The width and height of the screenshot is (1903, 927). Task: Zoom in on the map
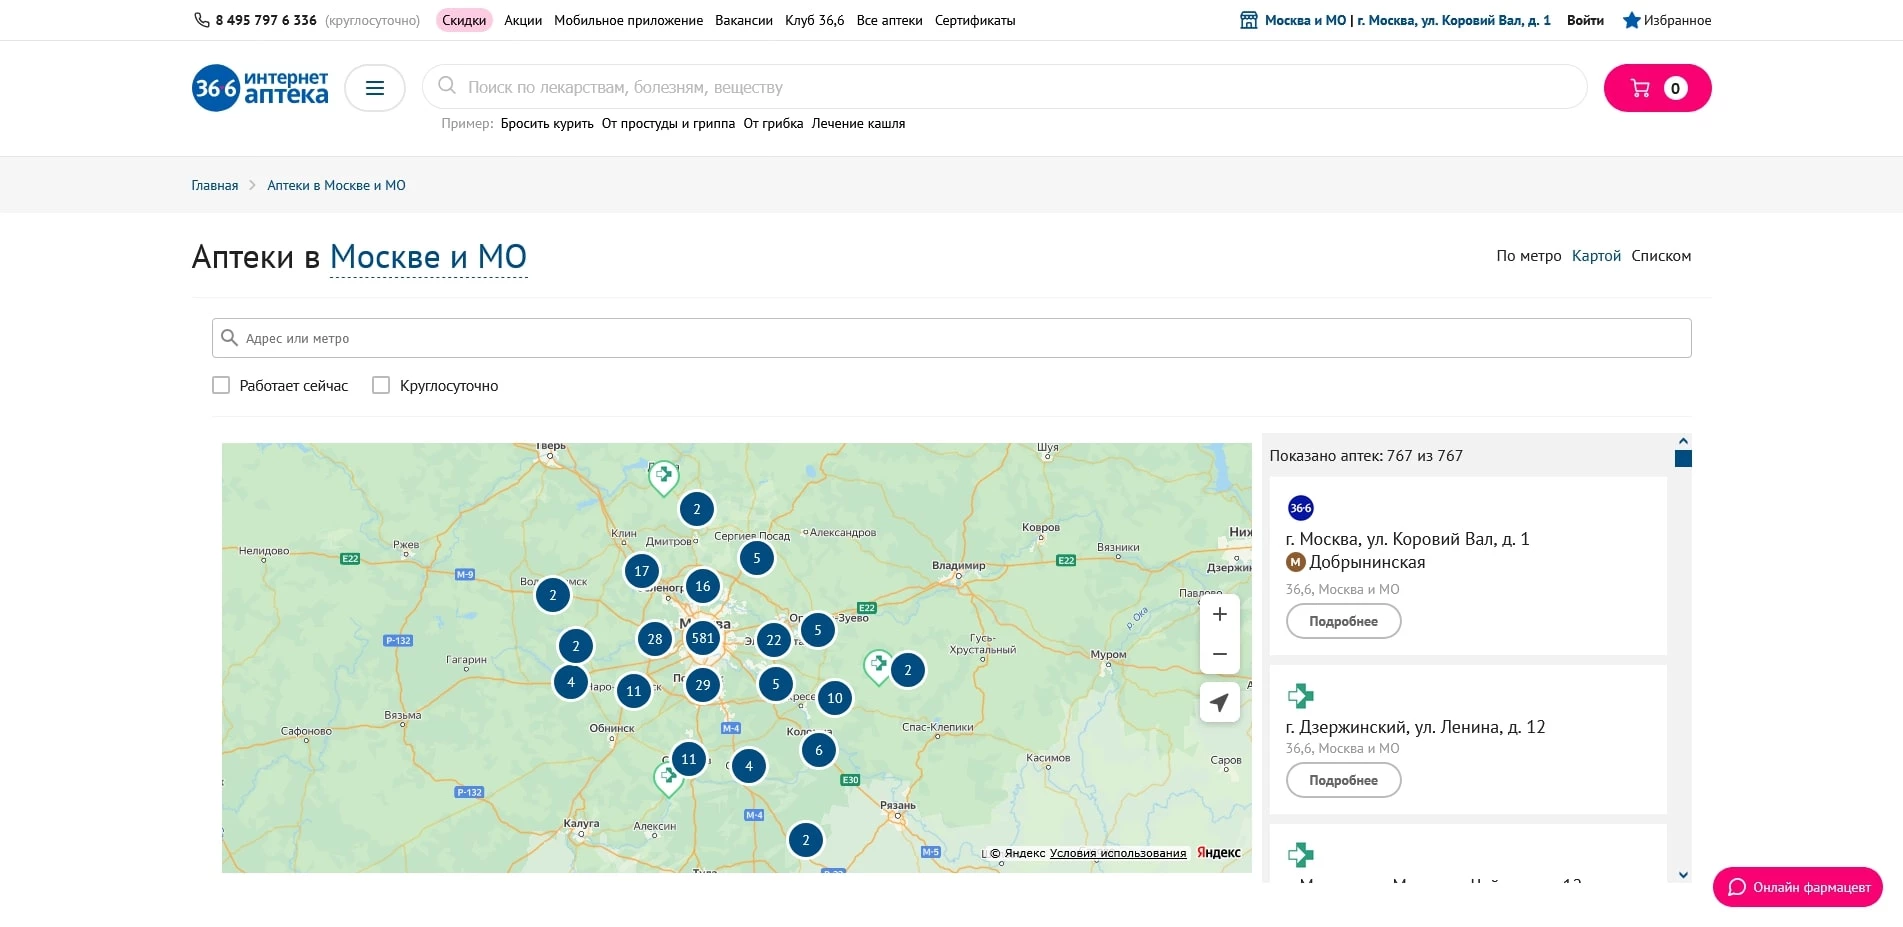point(1219,615)
